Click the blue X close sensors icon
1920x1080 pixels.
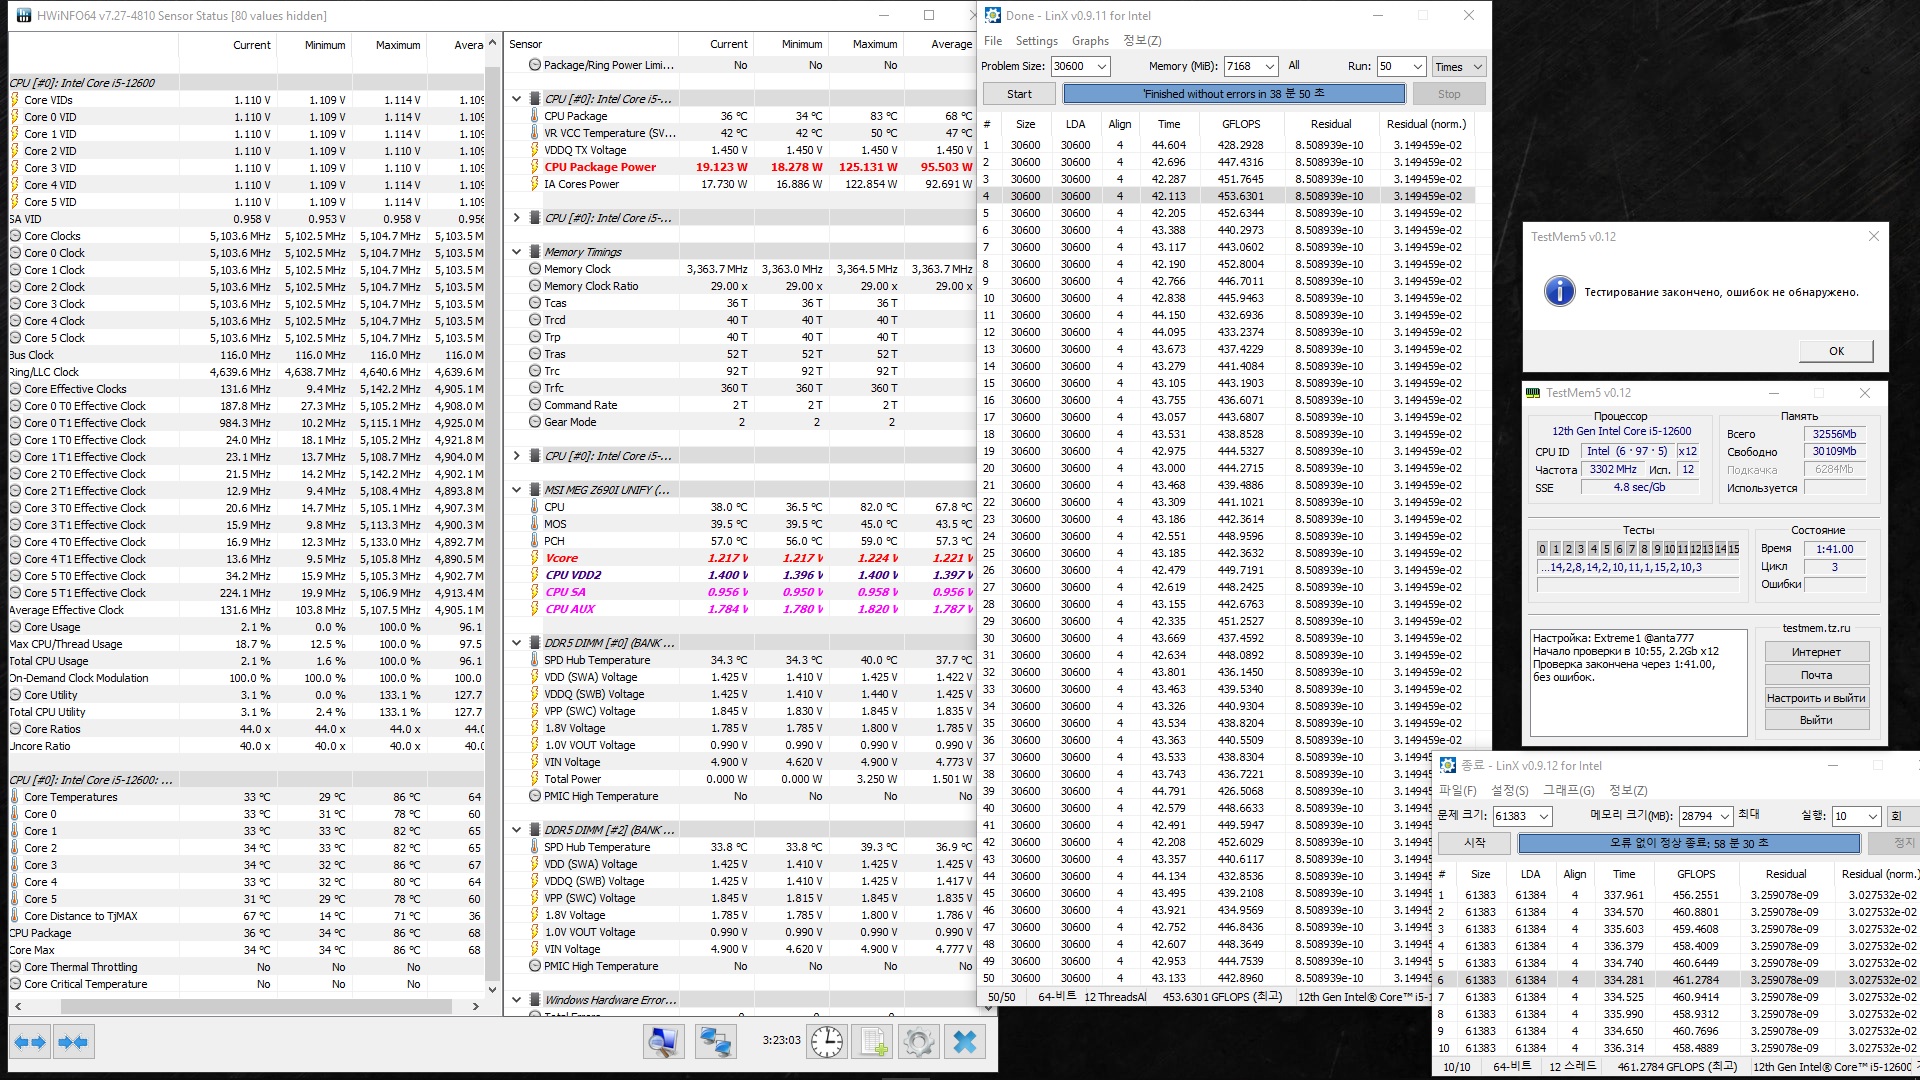pos(965,1042)
